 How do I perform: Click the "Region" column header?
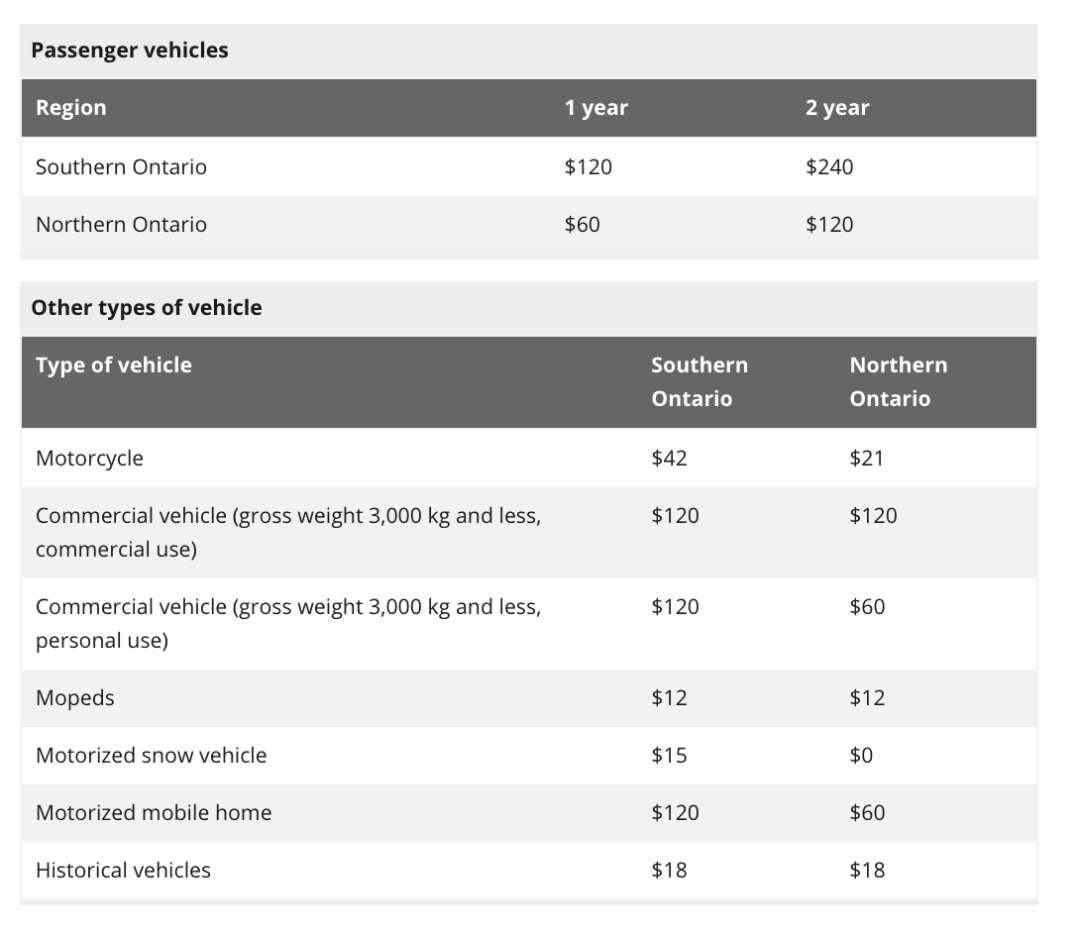70,108
